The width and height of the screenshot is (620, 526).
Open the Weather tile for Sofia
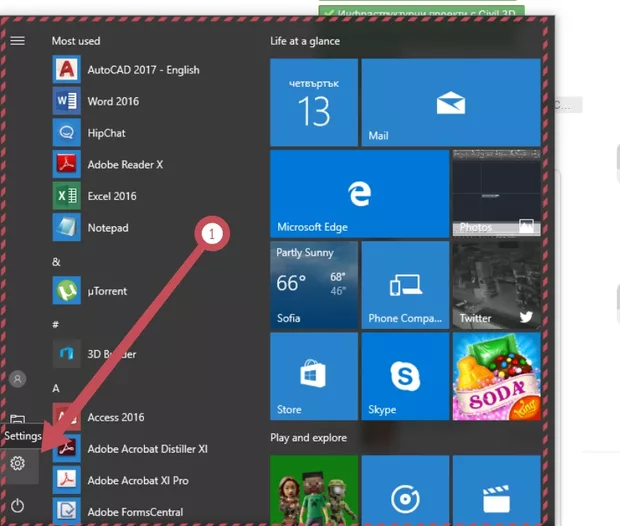point(314,285)
